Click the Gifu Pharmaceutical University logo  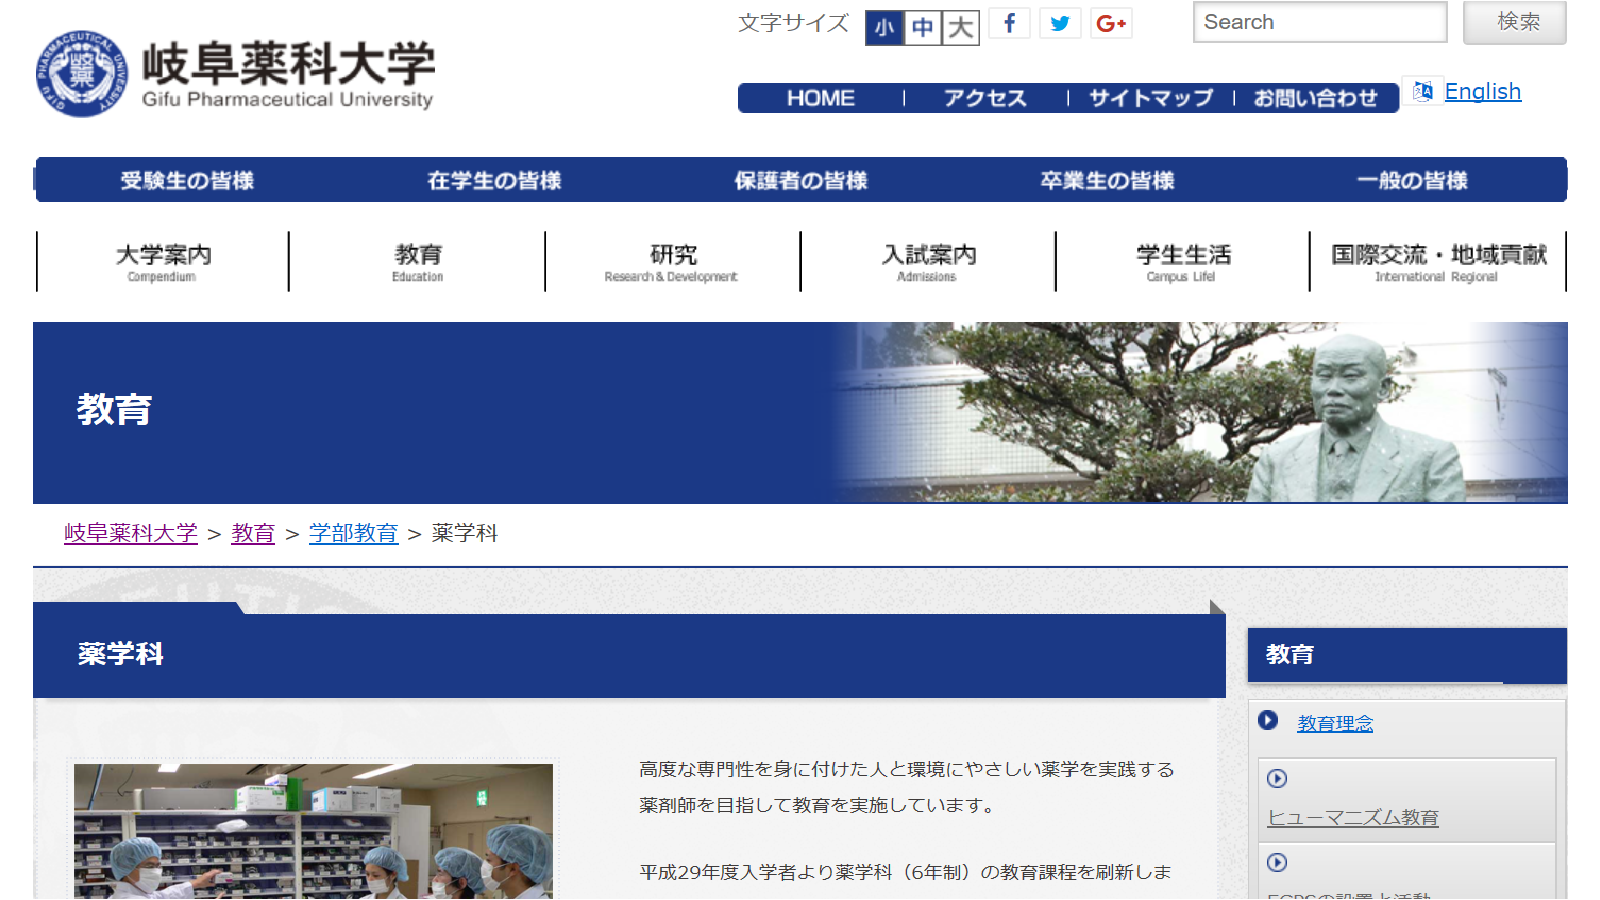click(234, 73)
